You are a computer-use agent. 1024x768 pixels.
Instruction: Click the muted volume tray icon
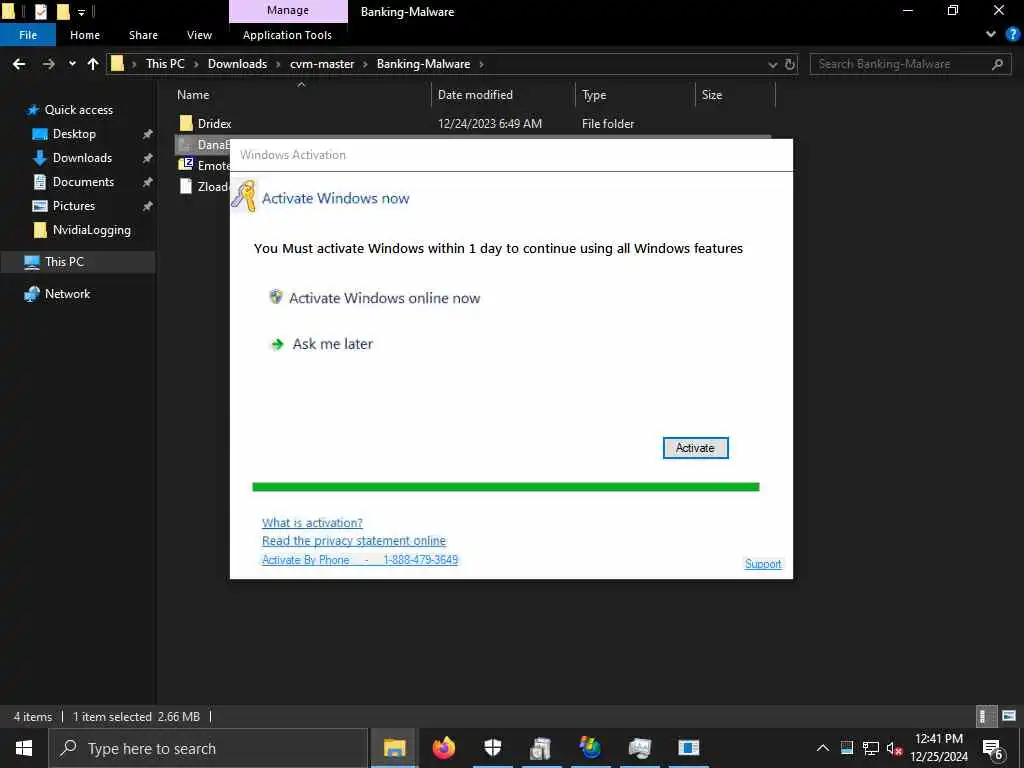[x=894, y=748]
